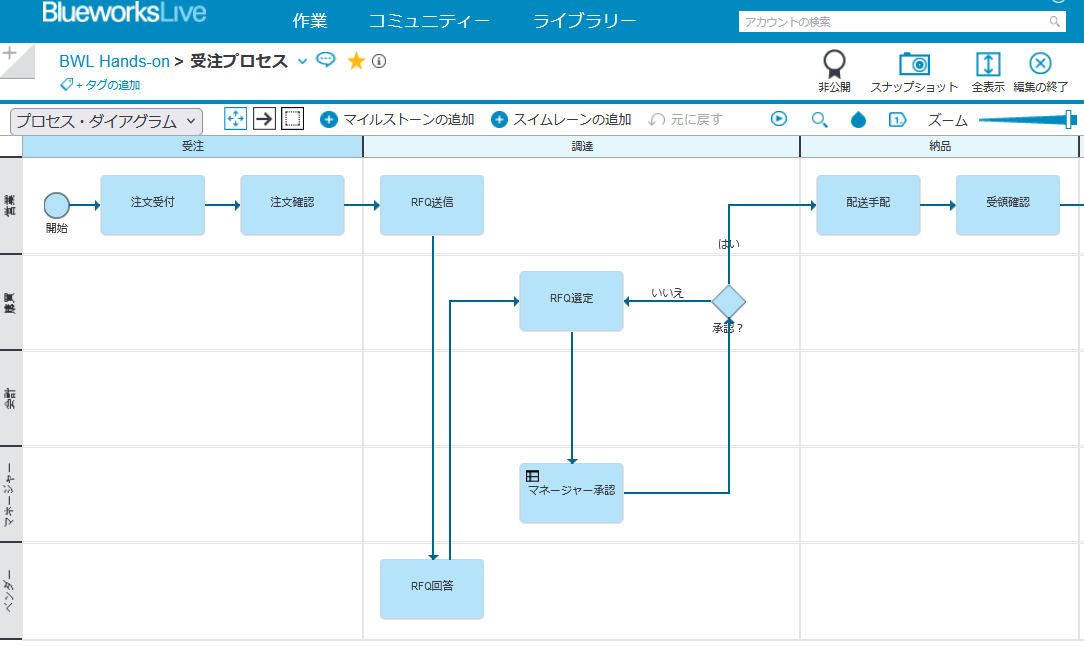This screenshot has height=647, width=1084.
Task: Activate the rectangle selection tool
Action: pos(290,119)
